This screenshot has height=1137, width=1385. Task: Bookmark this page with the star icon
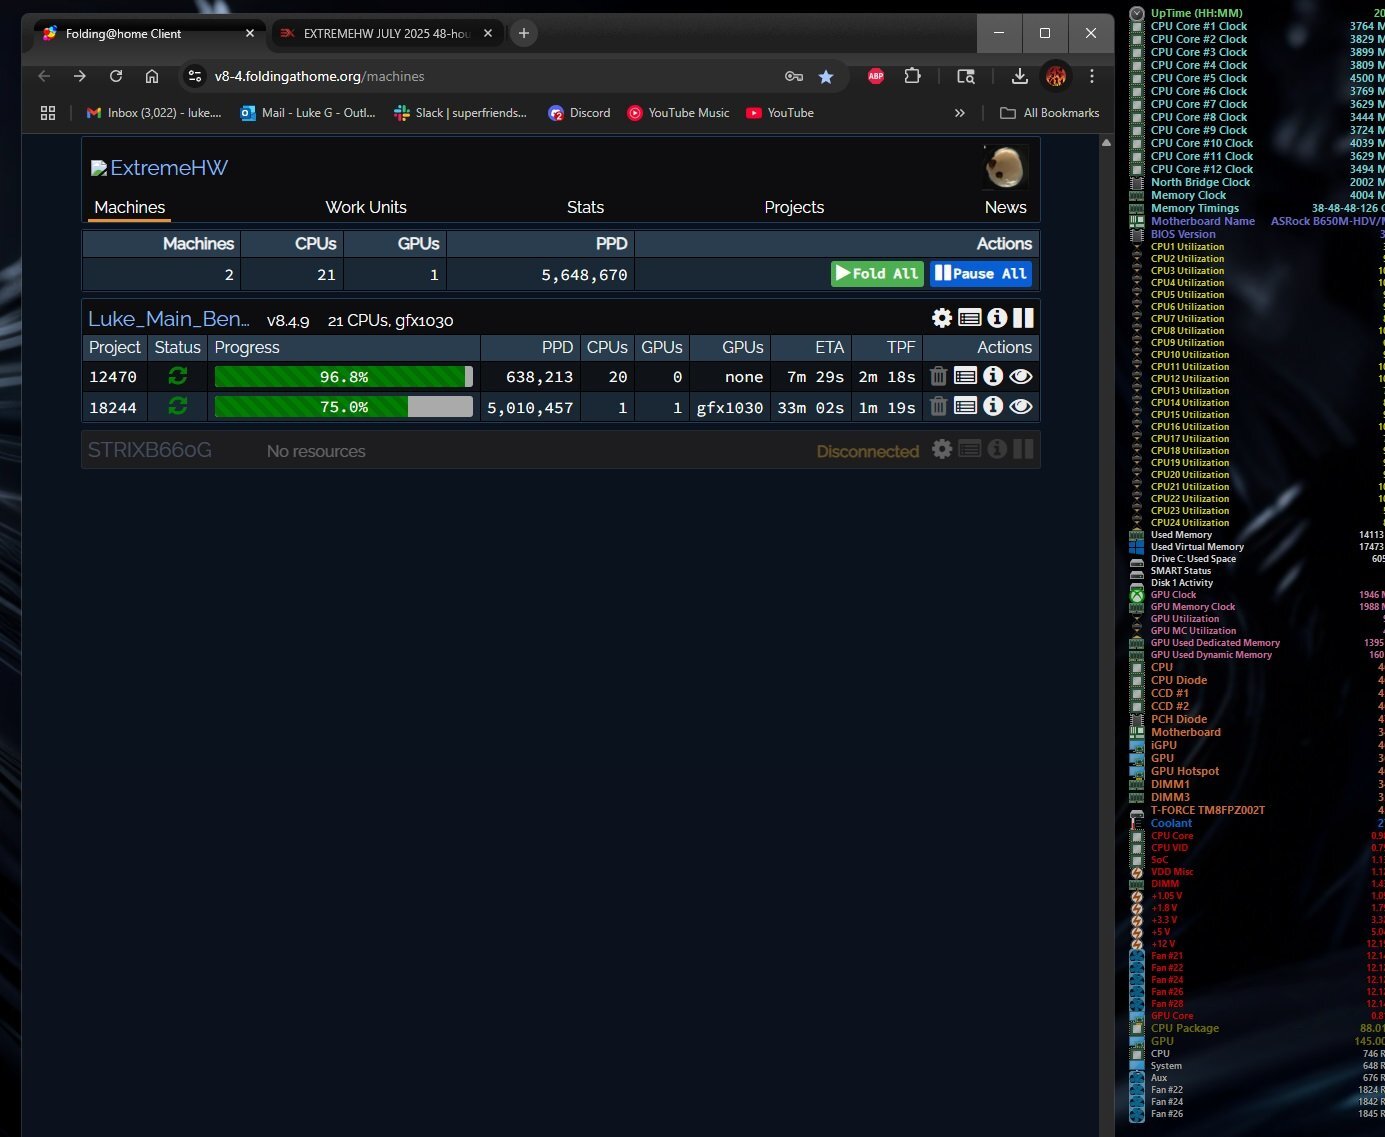826,76
